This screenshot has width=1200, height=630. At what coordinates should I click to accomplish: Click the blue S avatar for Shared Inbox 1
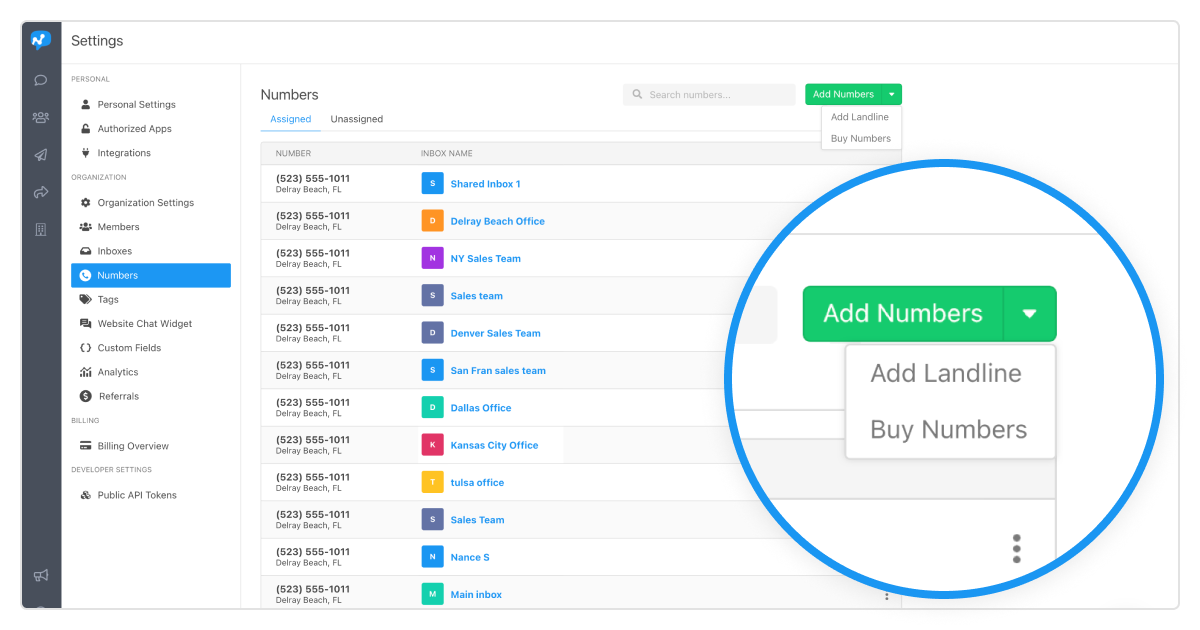point(432,184)
